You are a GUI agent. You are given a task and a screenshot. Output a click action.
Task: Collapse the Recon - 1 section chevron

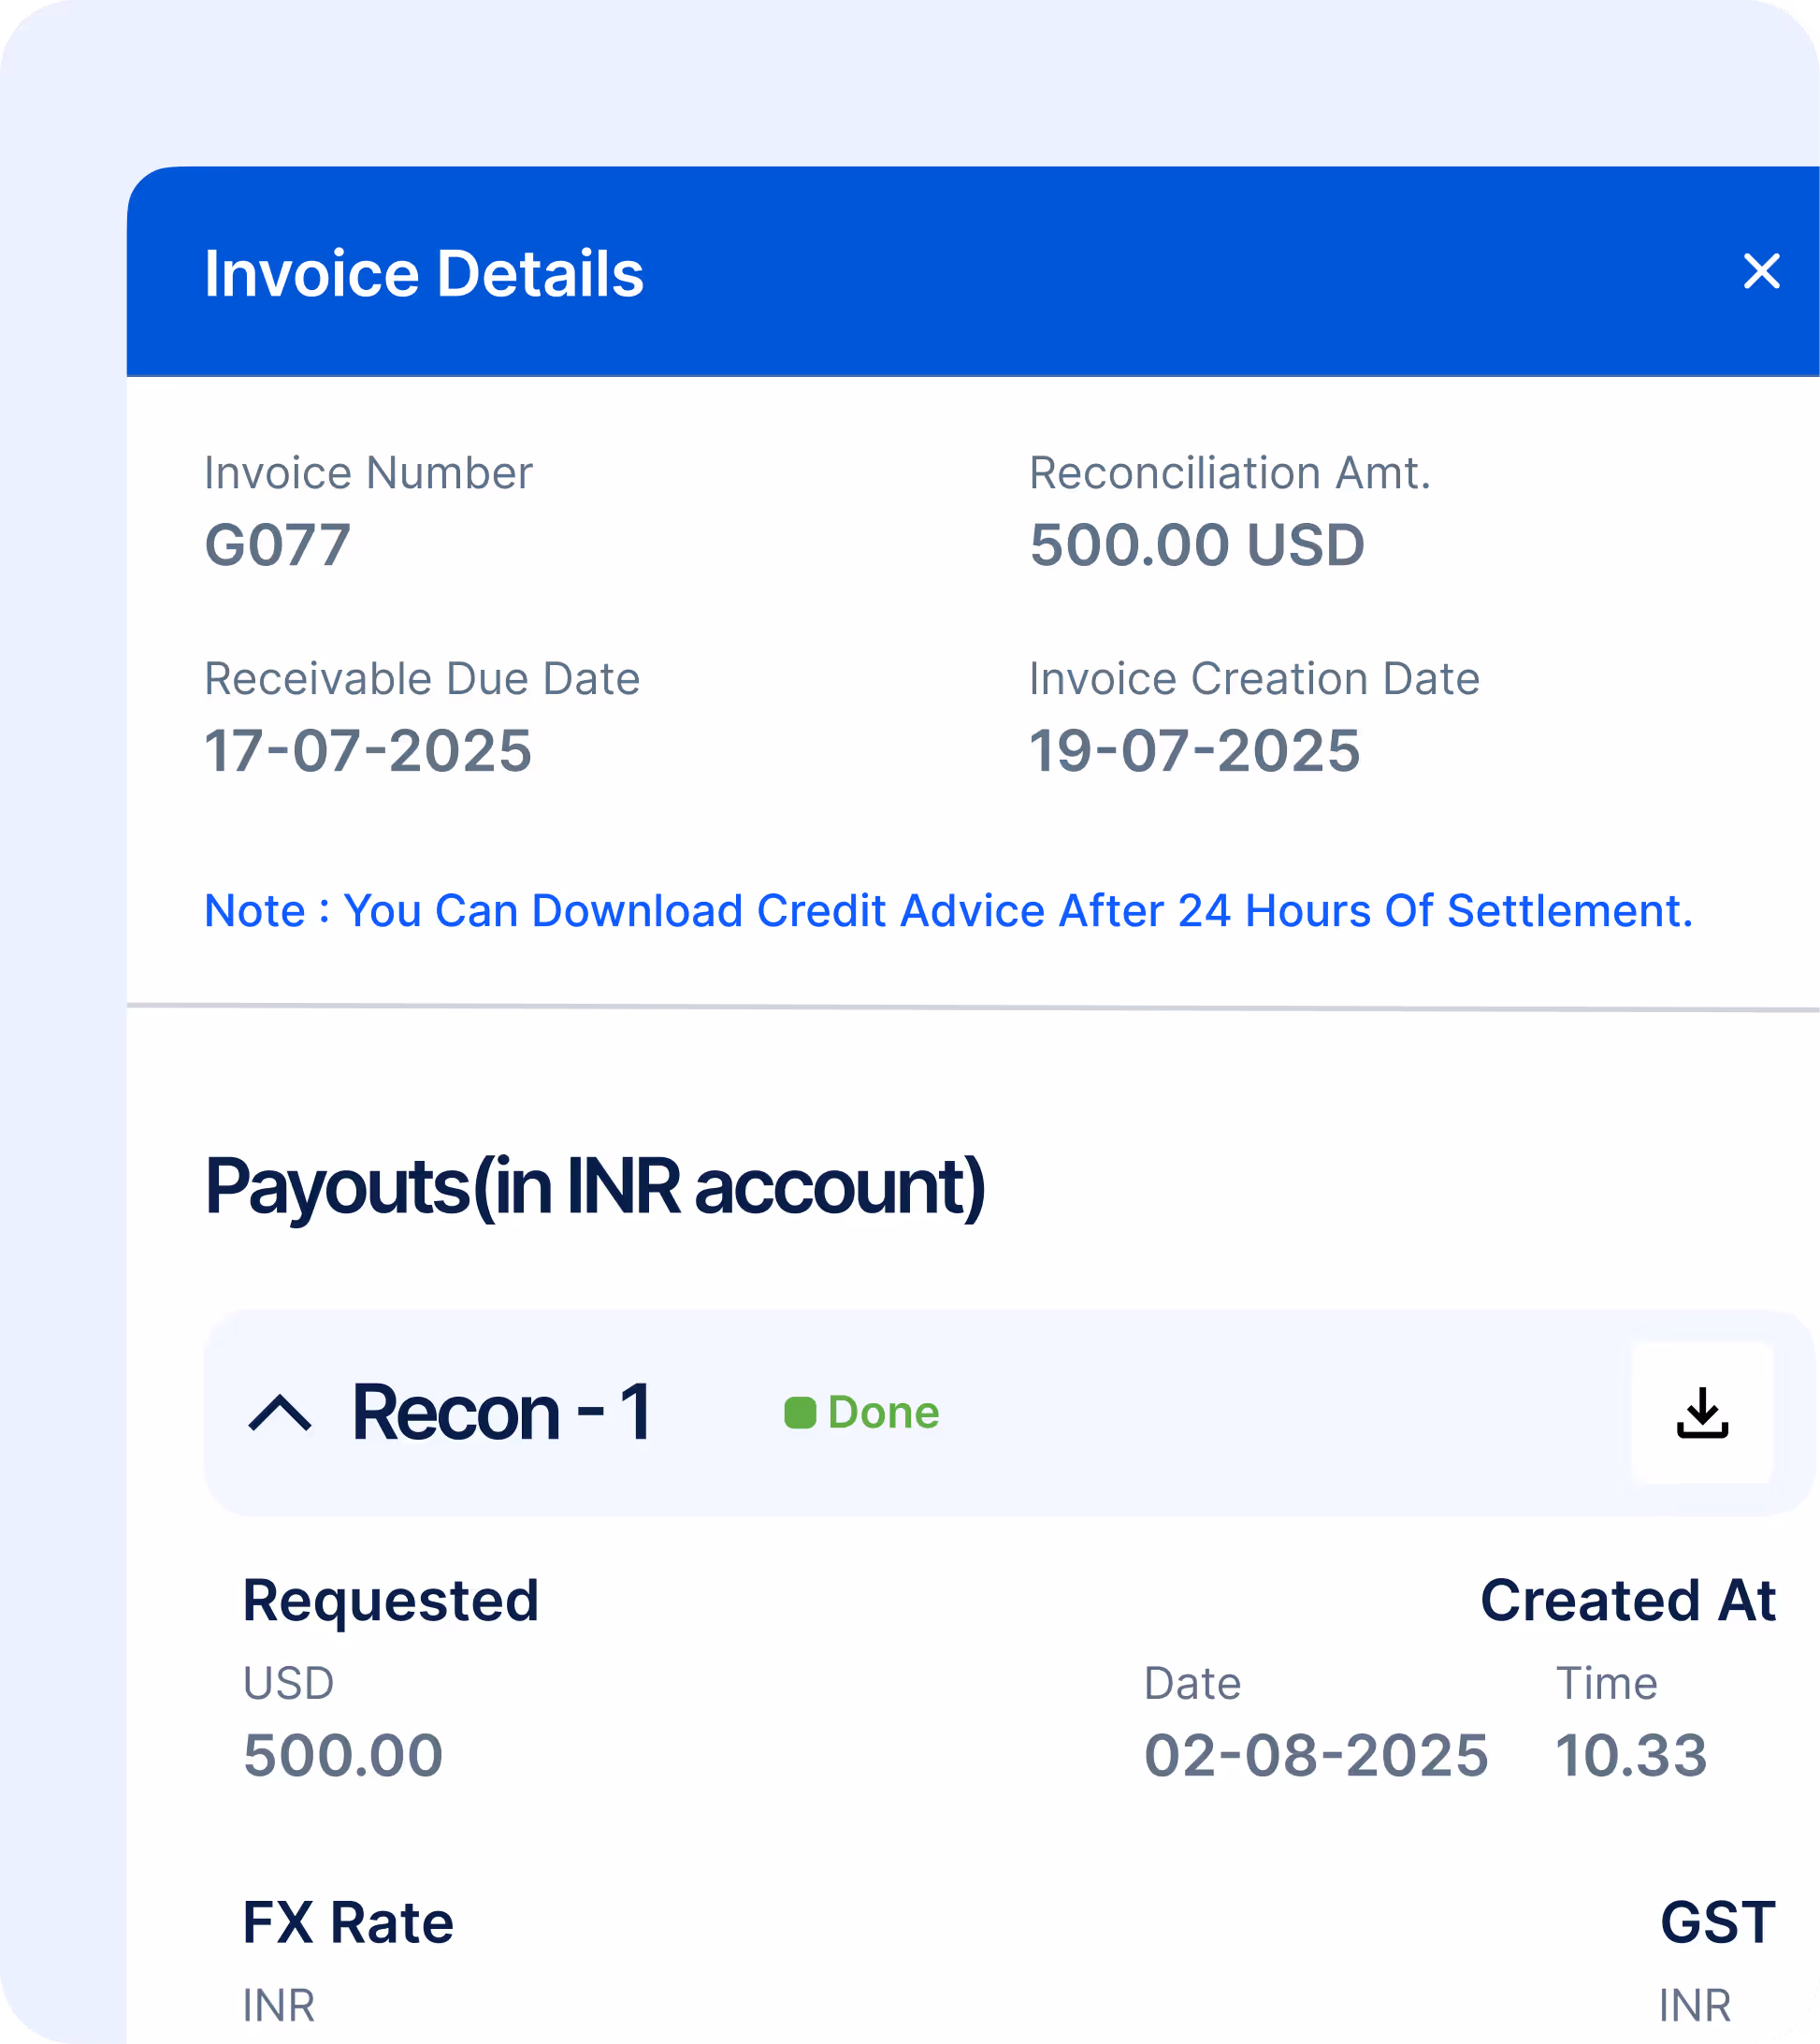[x=280, y=1413]
